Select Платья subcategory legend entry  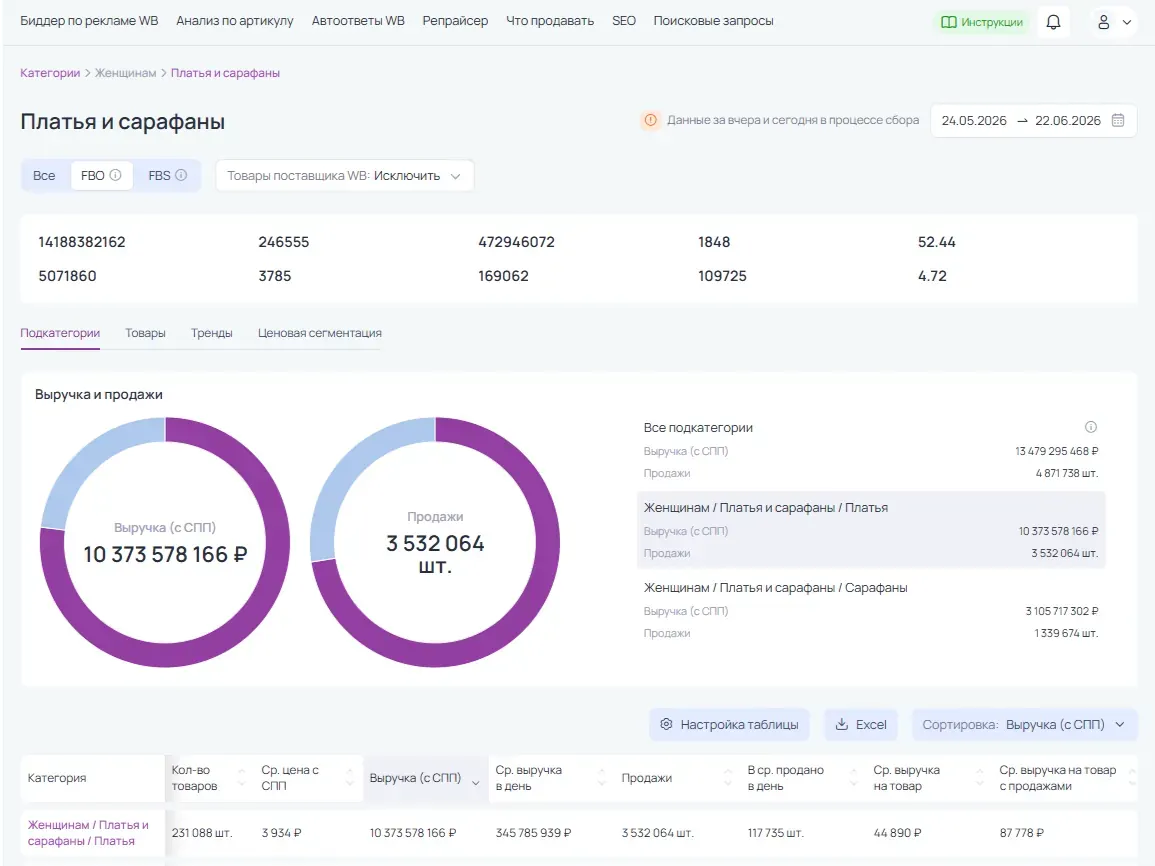871,529
